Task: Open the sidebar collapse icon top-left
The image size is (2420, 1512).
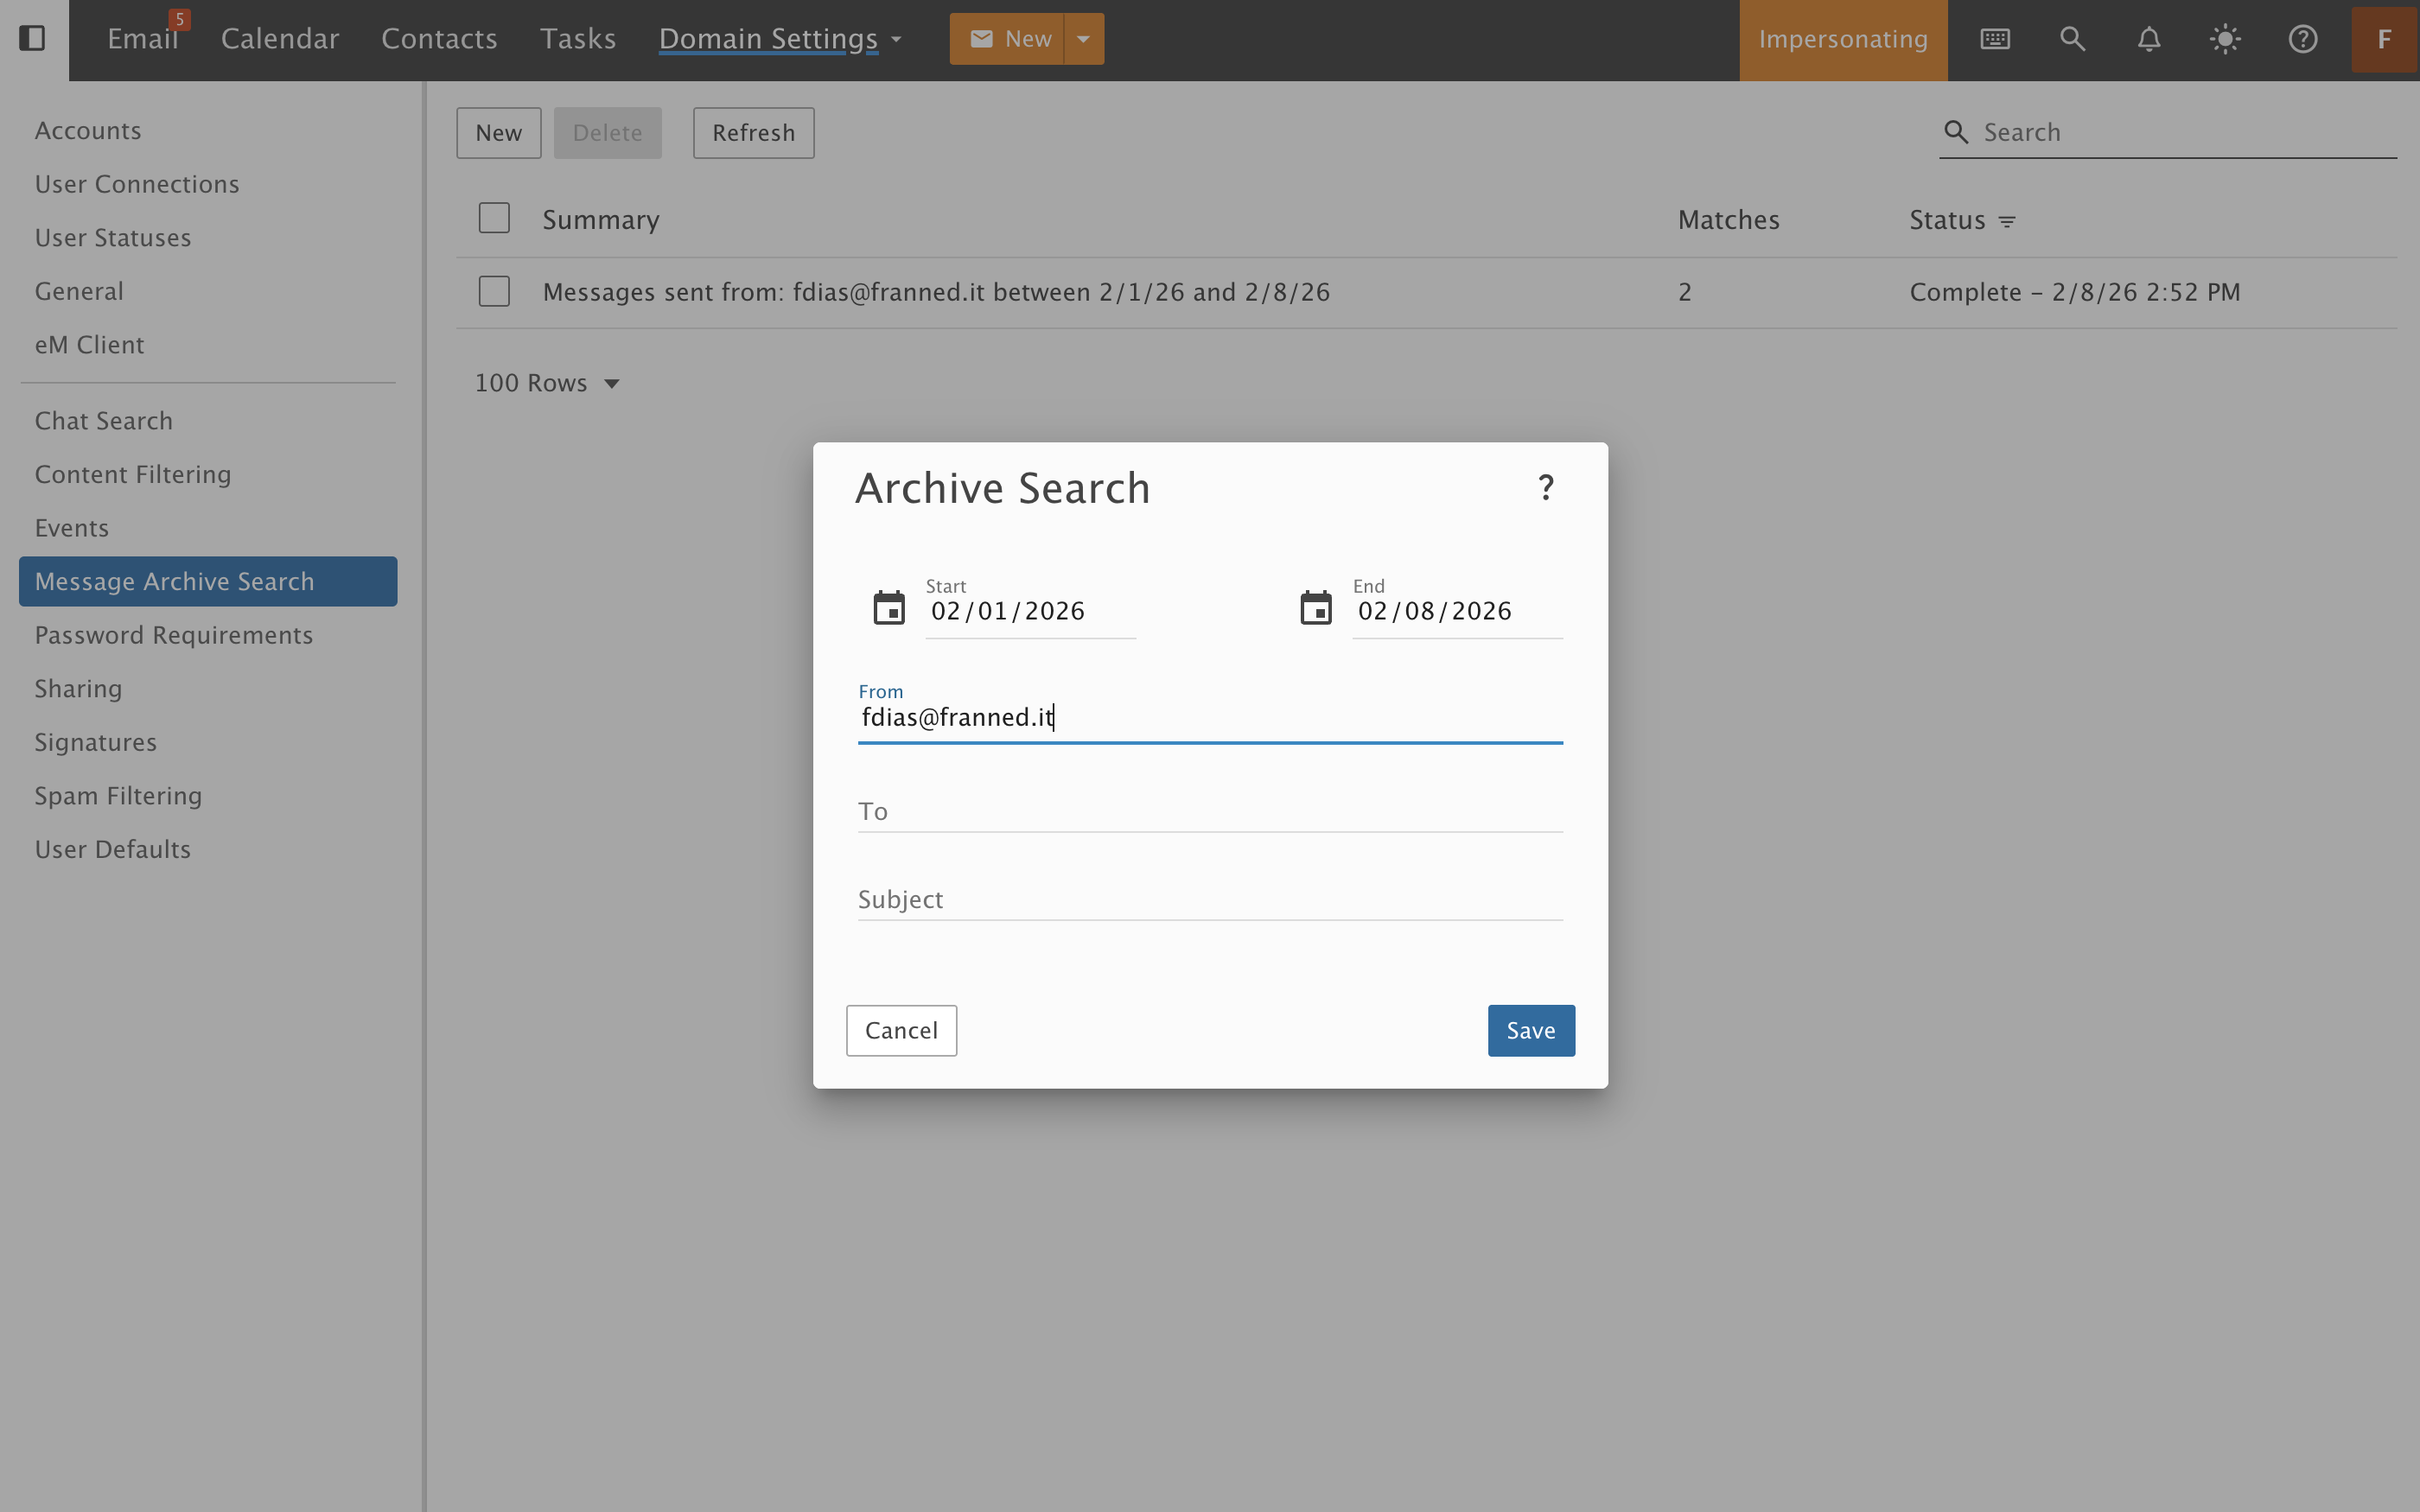Action: click(x=33, y=39)
